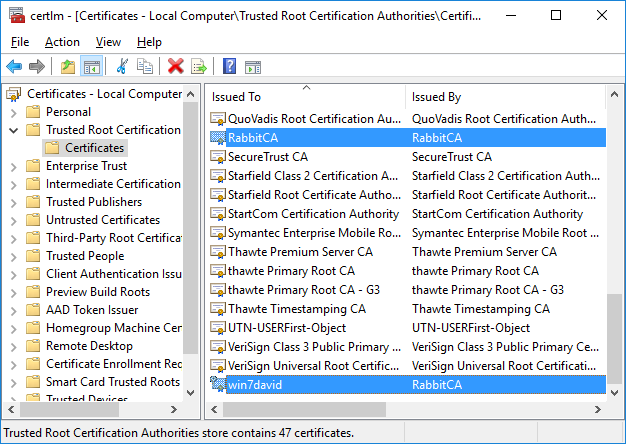This screenshot has height=444, width=626.
Task: Select the RabbitCA certificate row
Action: (x=408, y=138)
